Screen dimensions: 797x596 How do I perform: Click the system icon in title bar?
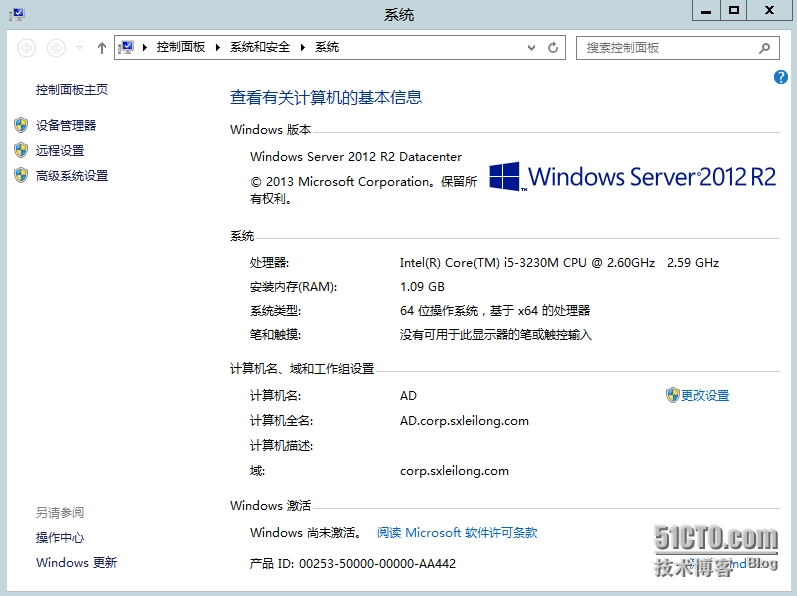(x=17, y=14)
